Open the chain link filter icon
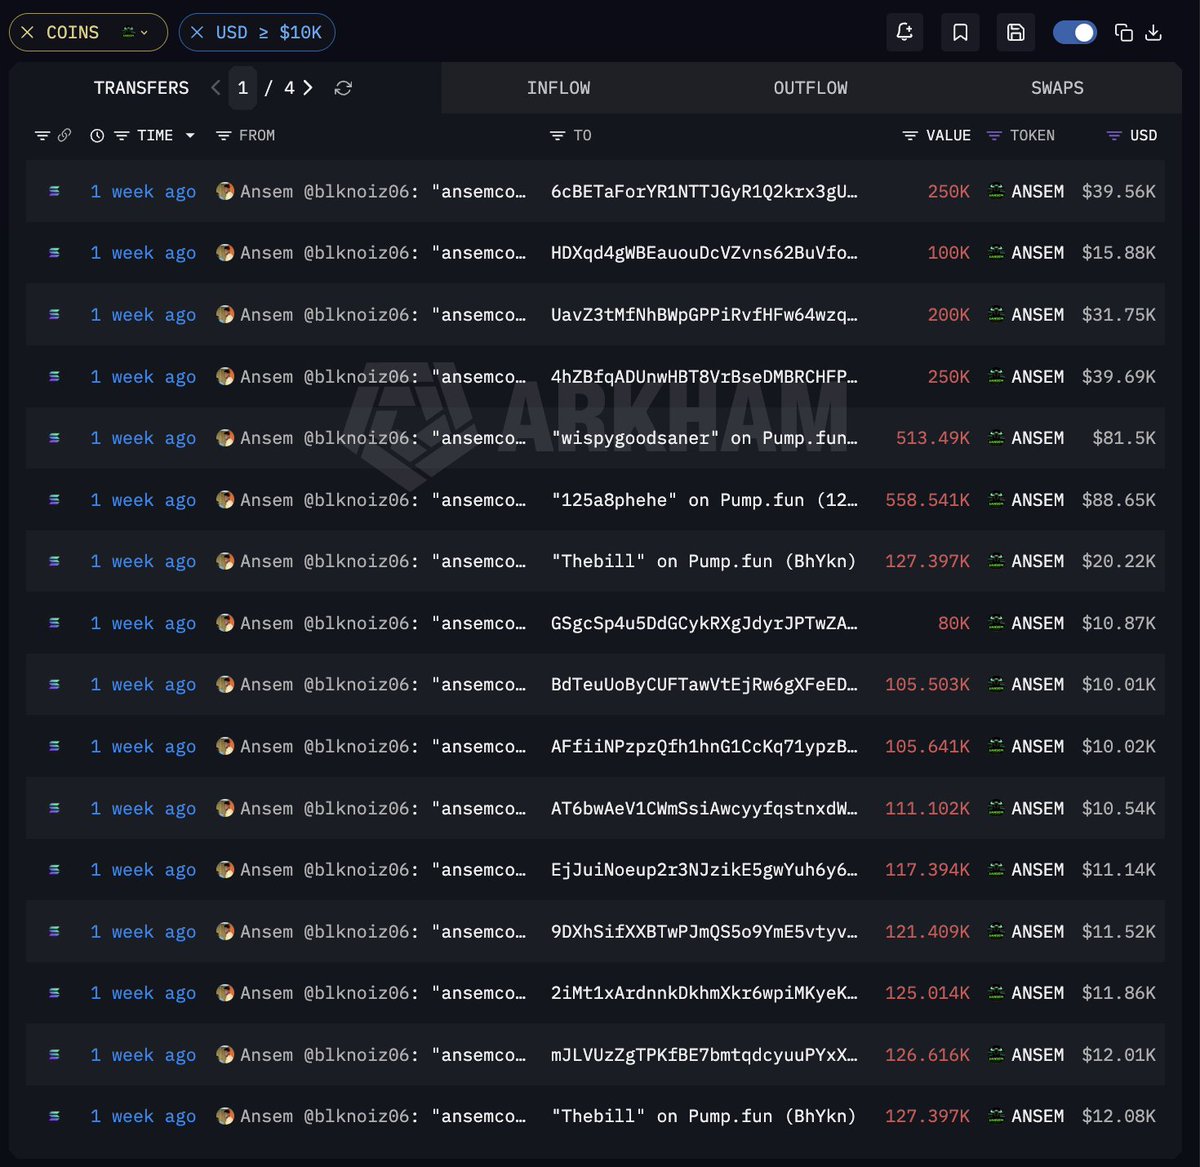 pyautogui.click(x=64, y=135)
